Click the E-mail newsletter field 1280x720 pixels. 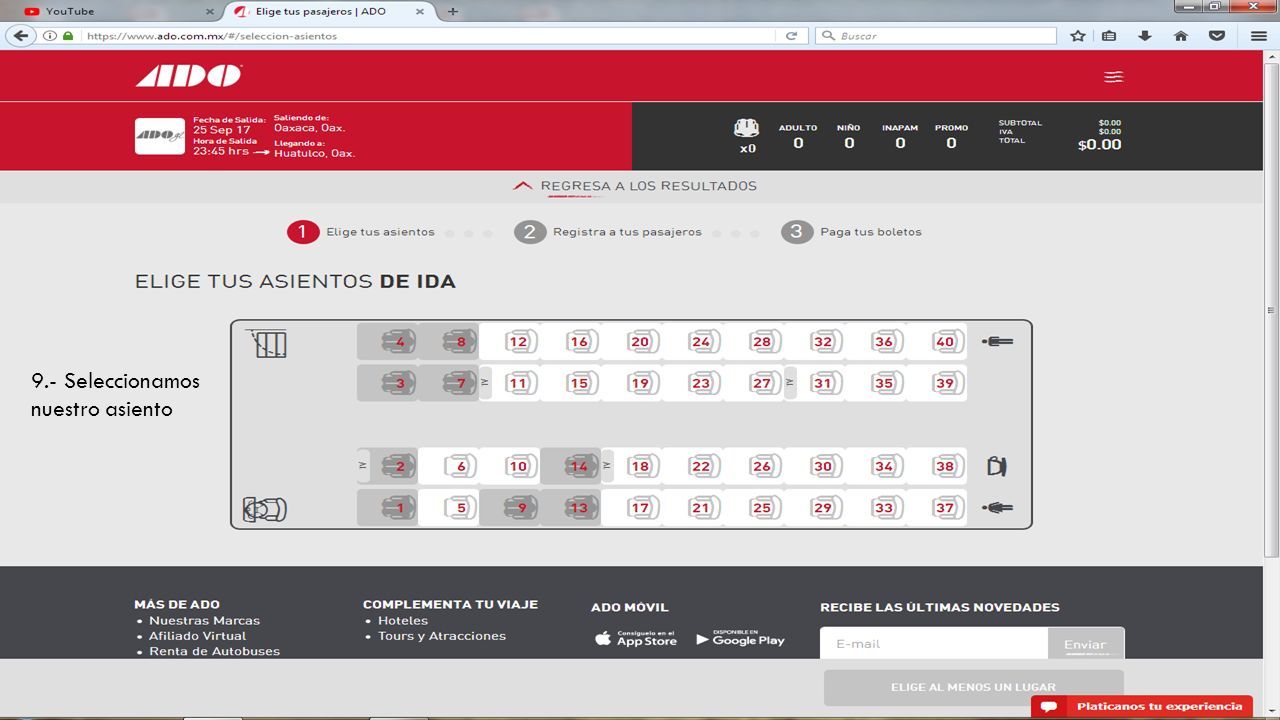click(934, 644)
